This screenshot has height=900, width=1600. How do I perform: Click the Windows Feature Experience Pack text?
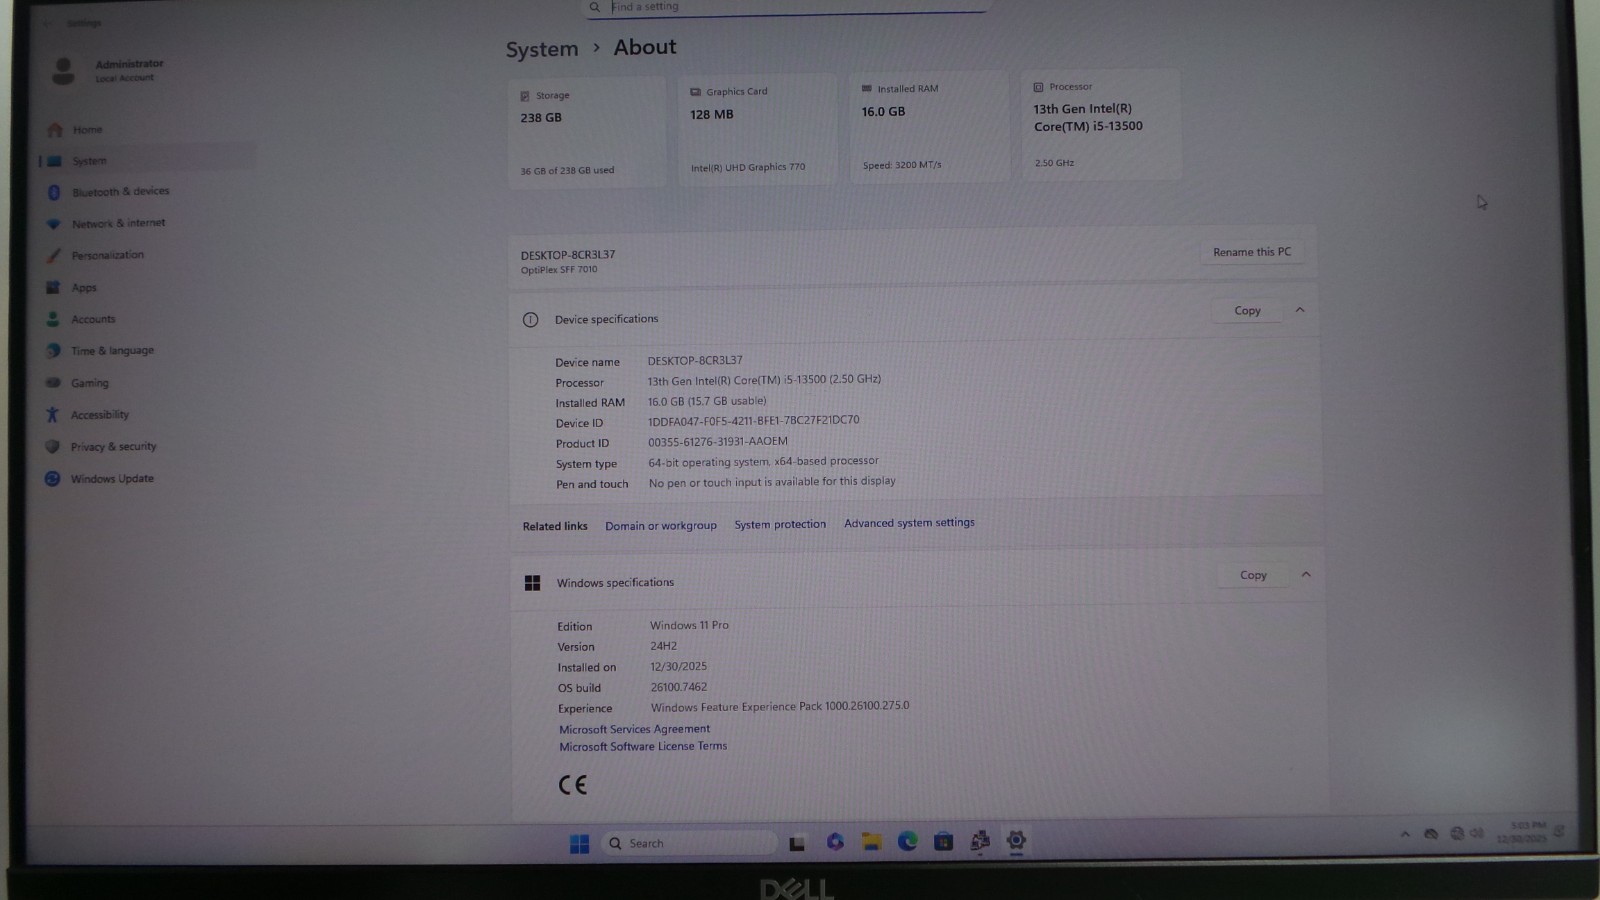780,706
